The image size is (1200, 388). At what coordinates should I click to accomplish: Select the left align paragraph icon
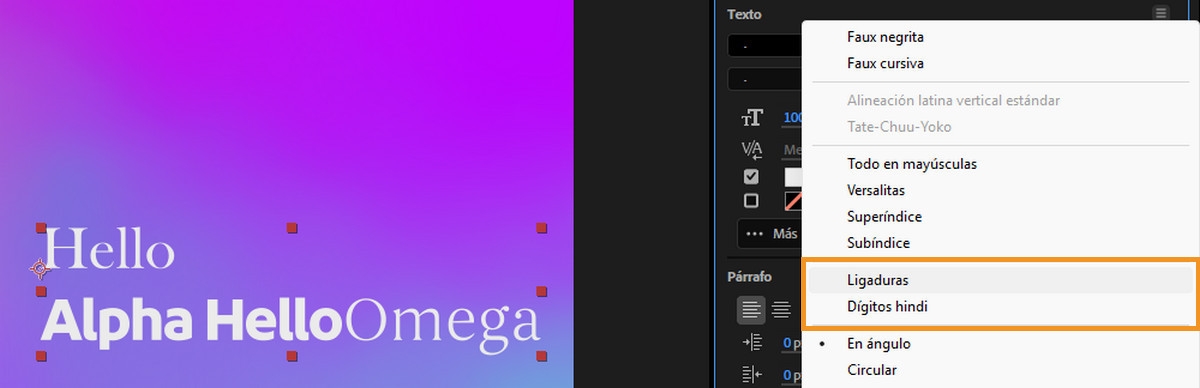coord(752,310)
